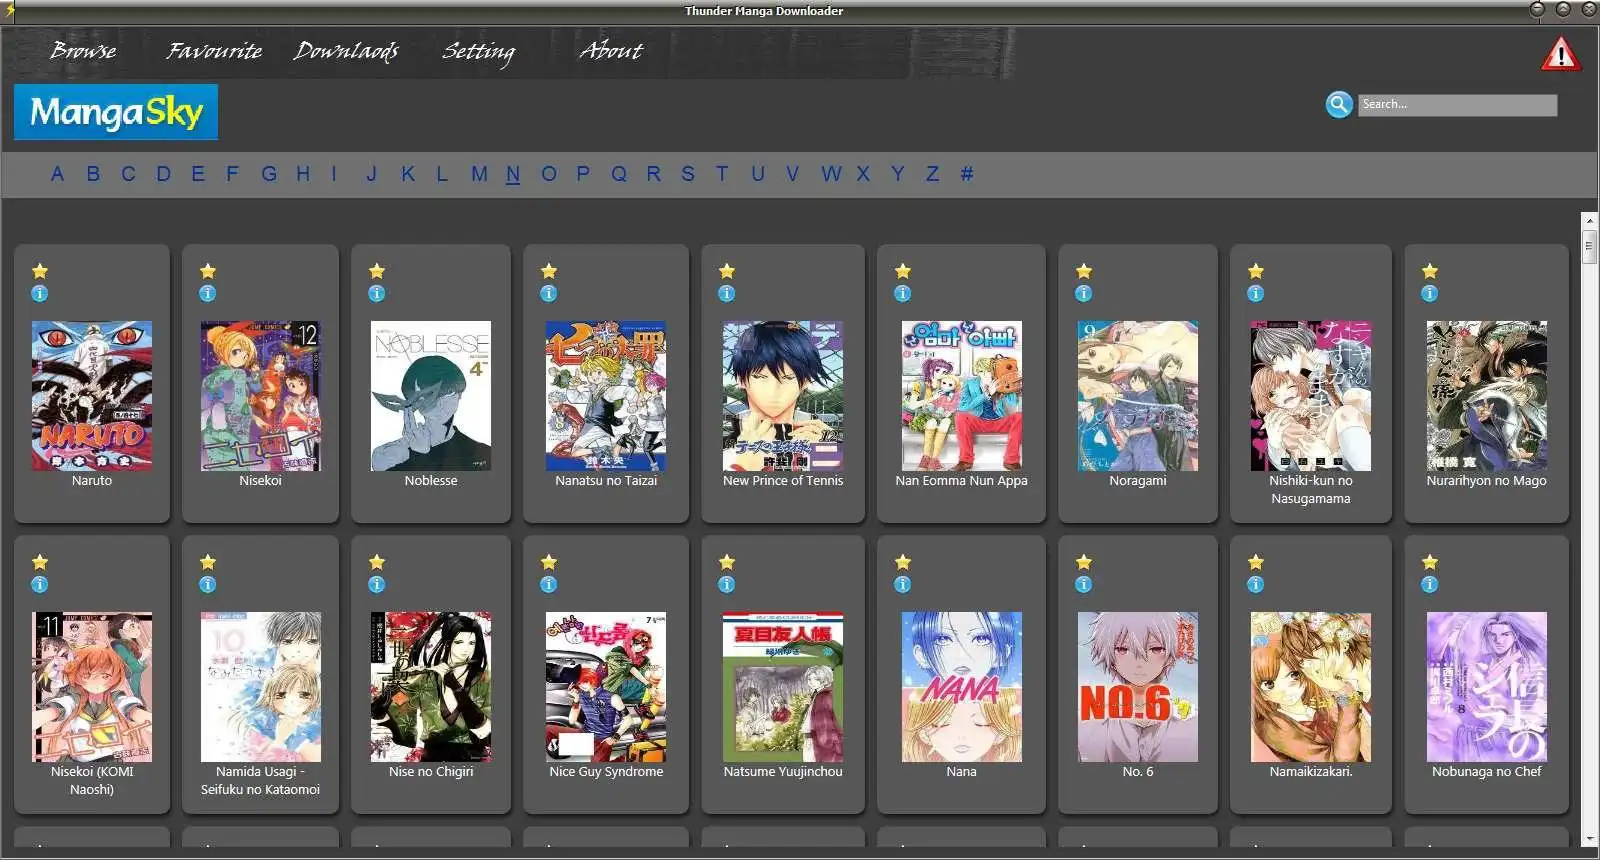View info for Nanatsu no Taizai
Screen dimensions: 1600x860
549,294
